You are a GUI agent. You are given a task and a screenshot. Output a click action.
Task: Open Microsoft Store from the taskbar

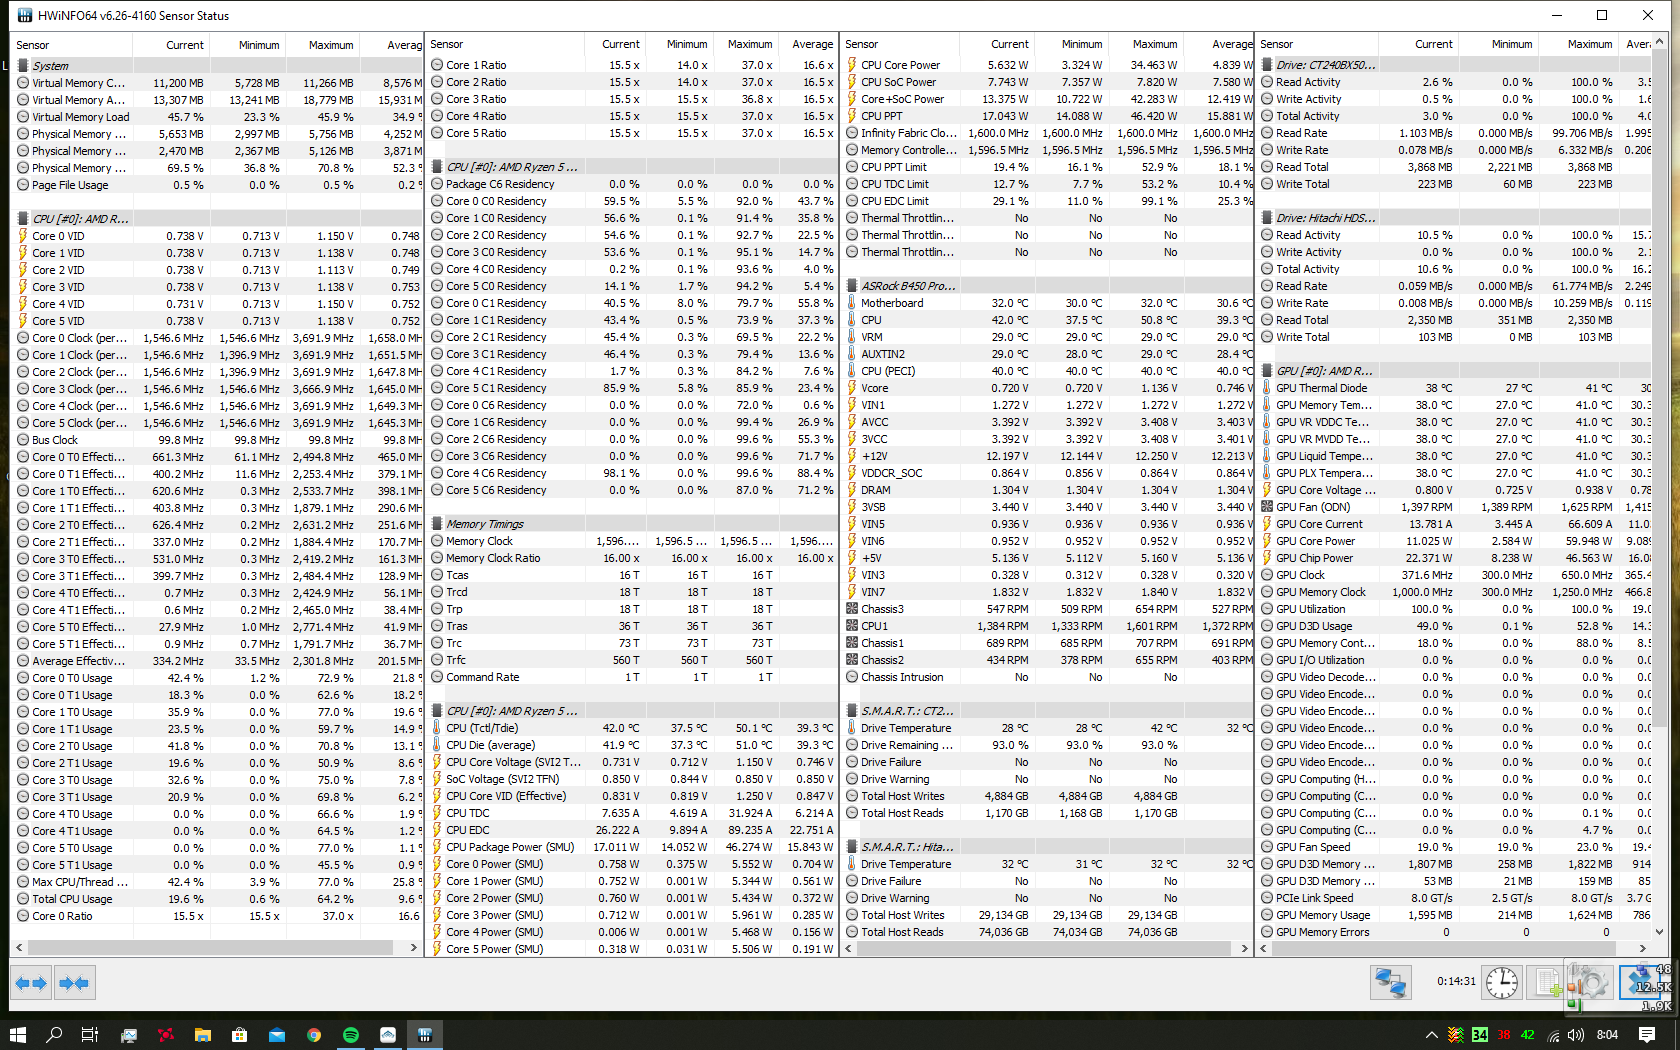(239, 1035)
